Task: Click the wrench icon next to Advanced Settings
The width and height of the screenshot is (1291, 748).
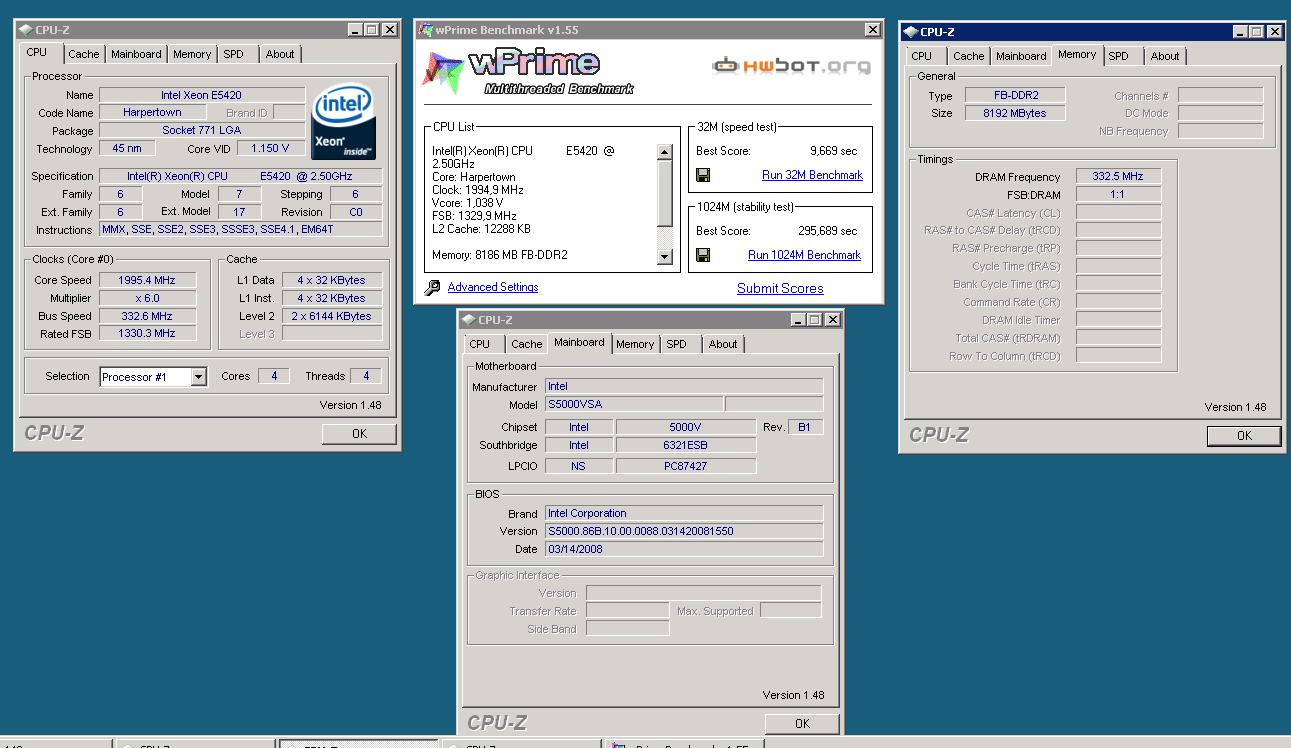Action: click(x=432, y=288)
